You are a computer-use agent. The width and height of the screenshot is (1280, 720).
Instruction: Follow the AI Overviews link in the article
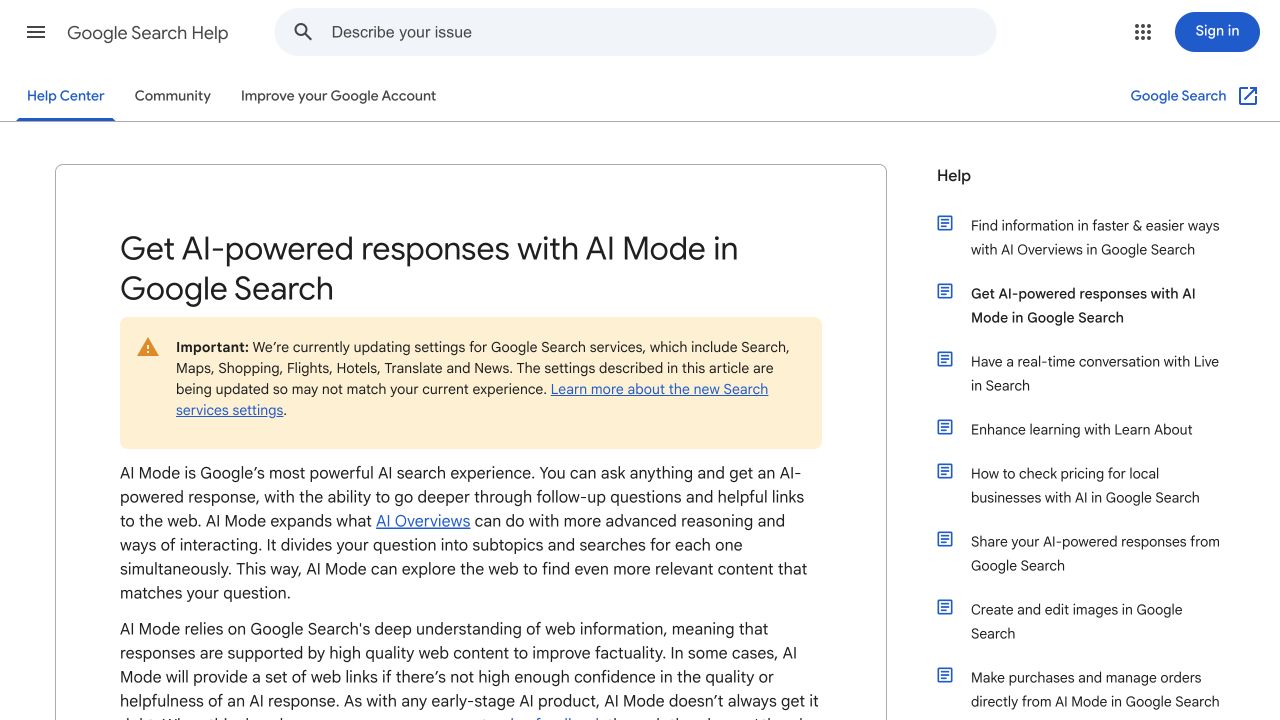point(423,521)
